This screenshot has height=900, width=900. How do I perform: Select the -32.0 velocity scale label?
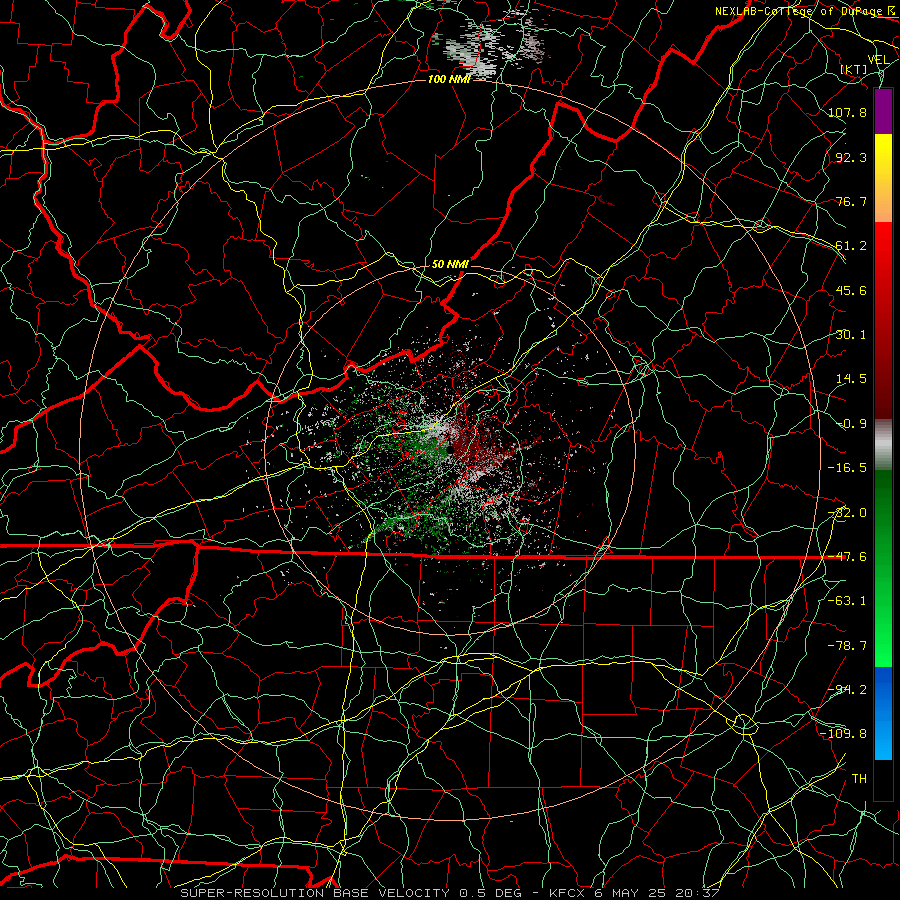[847, 513]
